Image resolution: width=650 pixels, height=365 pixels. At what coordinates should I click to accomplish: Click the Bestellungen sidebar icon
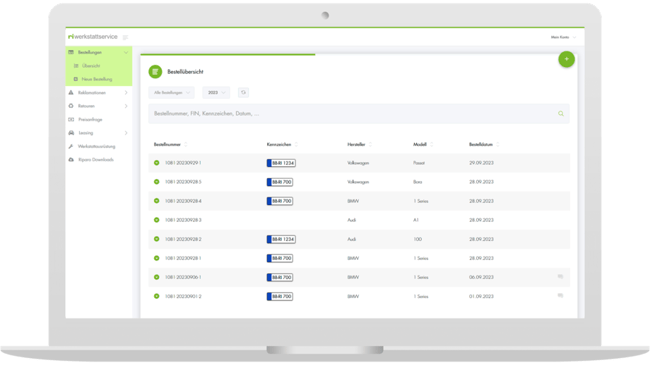(71, 52)
